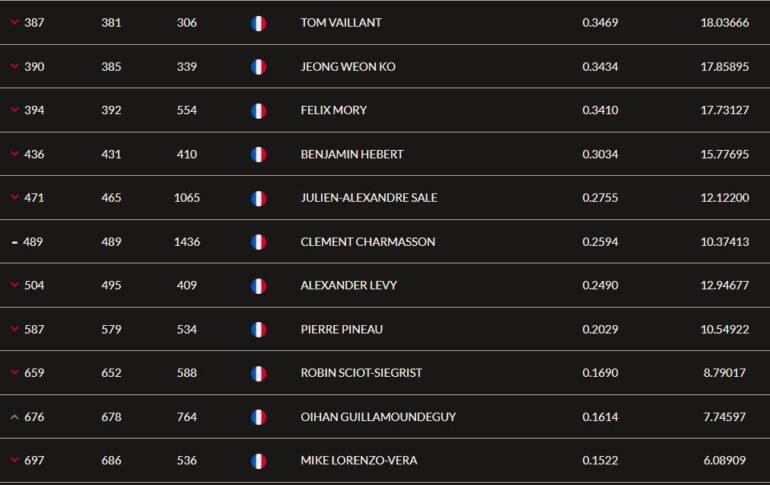Image resolution: width=770 pixels, height=485 pixels.
Task: Open Robin Sciot-Siegrist's profile
Action: (x=361, y=373)
